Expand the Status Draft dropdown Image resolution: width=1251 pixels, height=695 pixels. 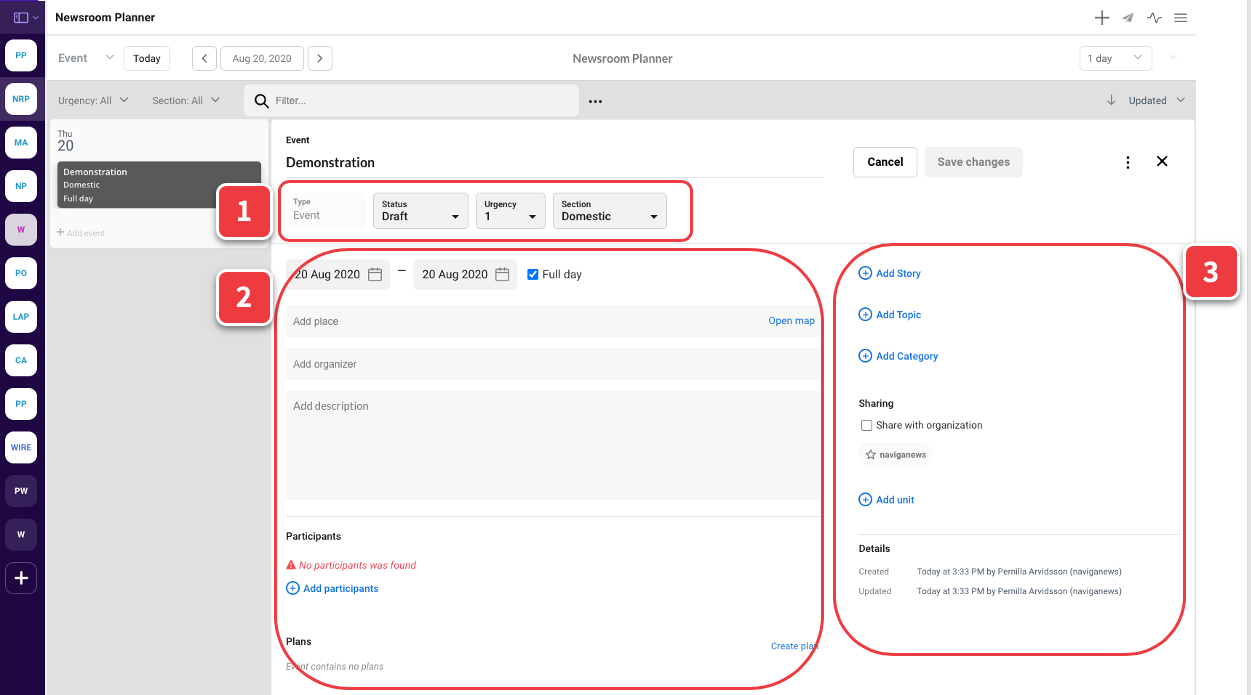[x=420, y=211]
